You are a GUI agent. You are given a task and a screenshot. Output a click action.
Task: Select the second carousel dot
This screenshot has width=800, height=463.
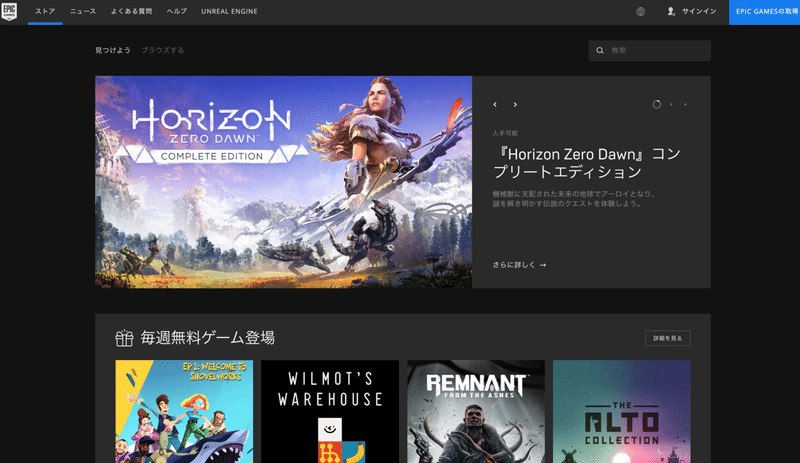671,104
